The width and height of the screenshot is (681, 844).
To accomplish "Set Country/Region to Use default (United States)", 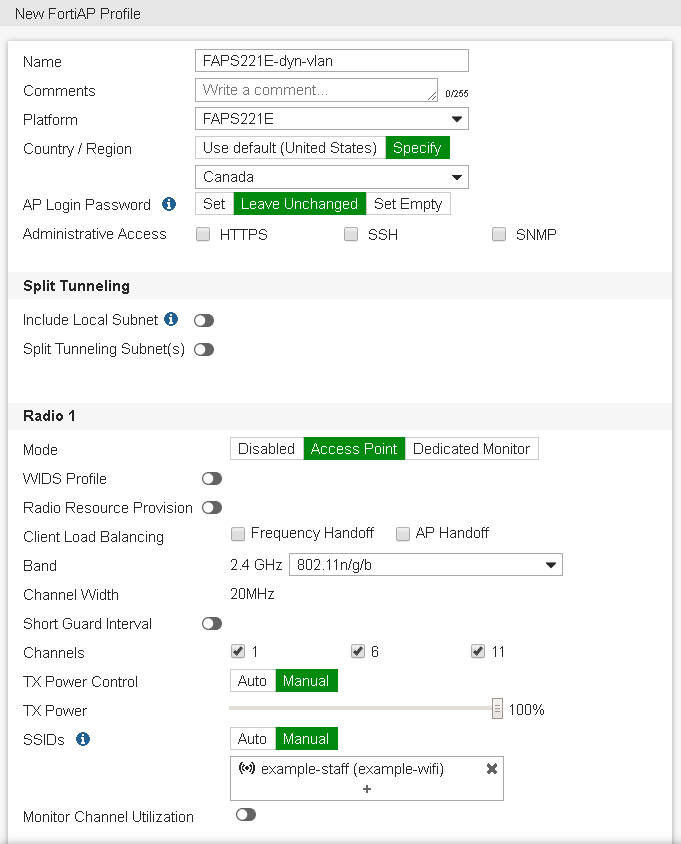I will pyautogui.click(x=288, y=147).
